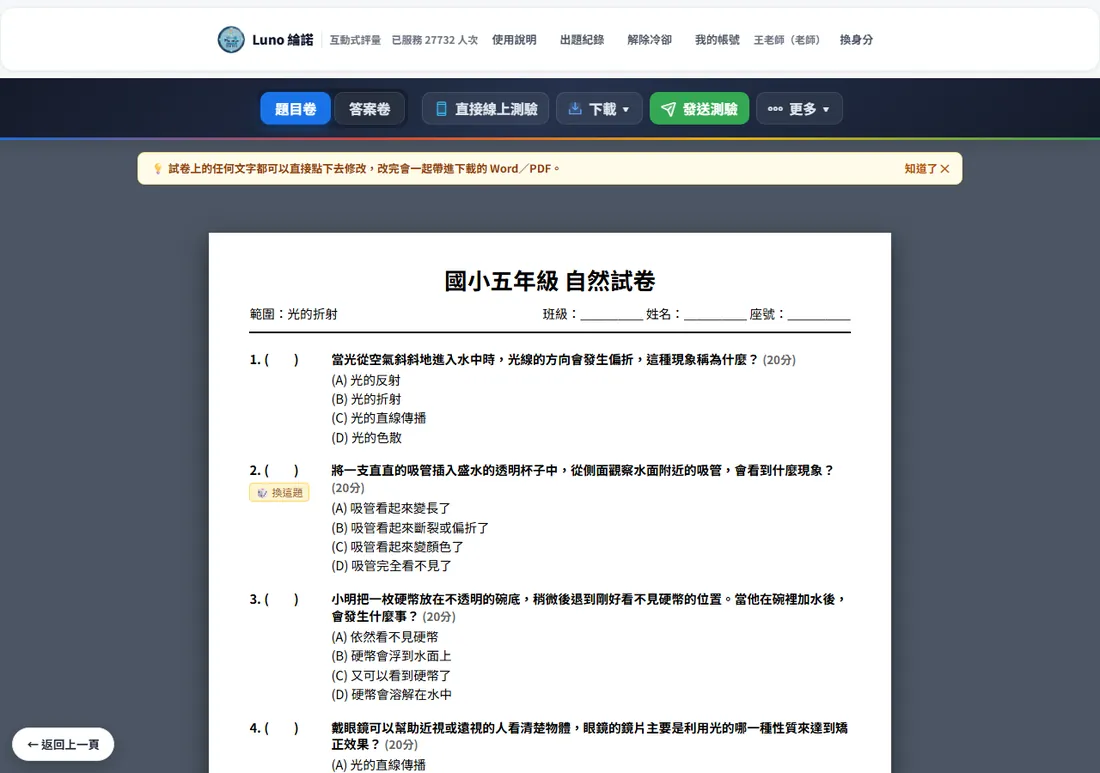Click the dice icon on 換這題
Image resolution: width=1100 pixels, height=773 pixels.
tap(262, 492)
